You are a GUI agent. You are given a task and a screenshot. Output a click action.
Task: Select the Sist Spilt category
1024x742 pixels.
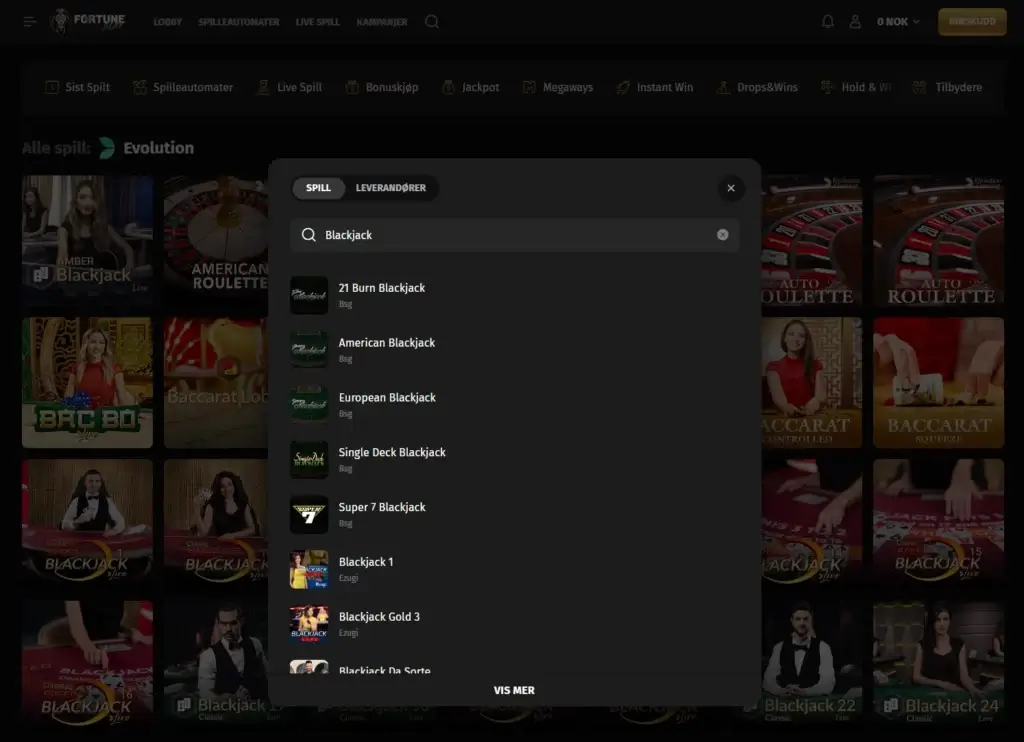coord(77,87)
